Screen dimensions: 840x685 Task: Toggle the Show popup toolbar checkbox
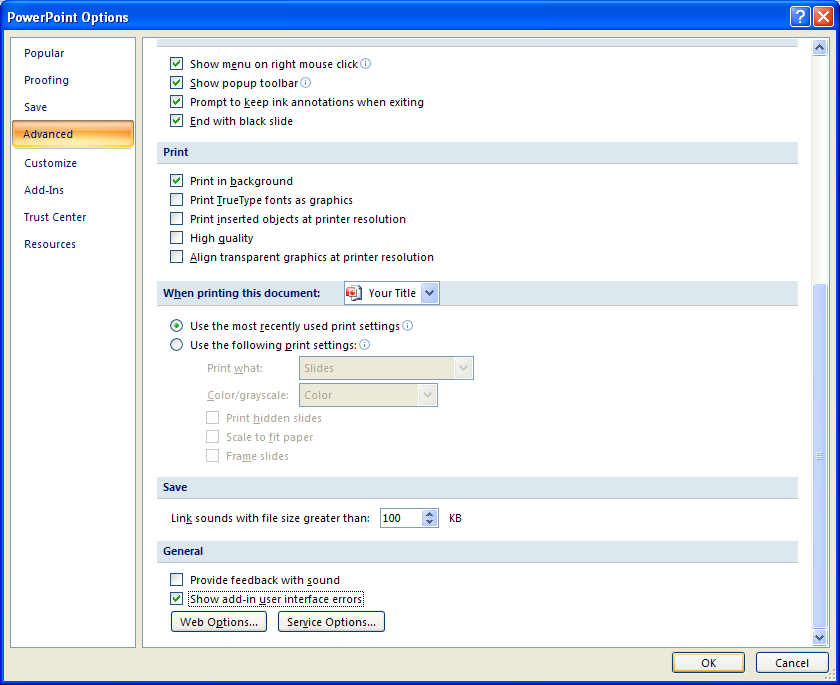(x=176, y=82)
